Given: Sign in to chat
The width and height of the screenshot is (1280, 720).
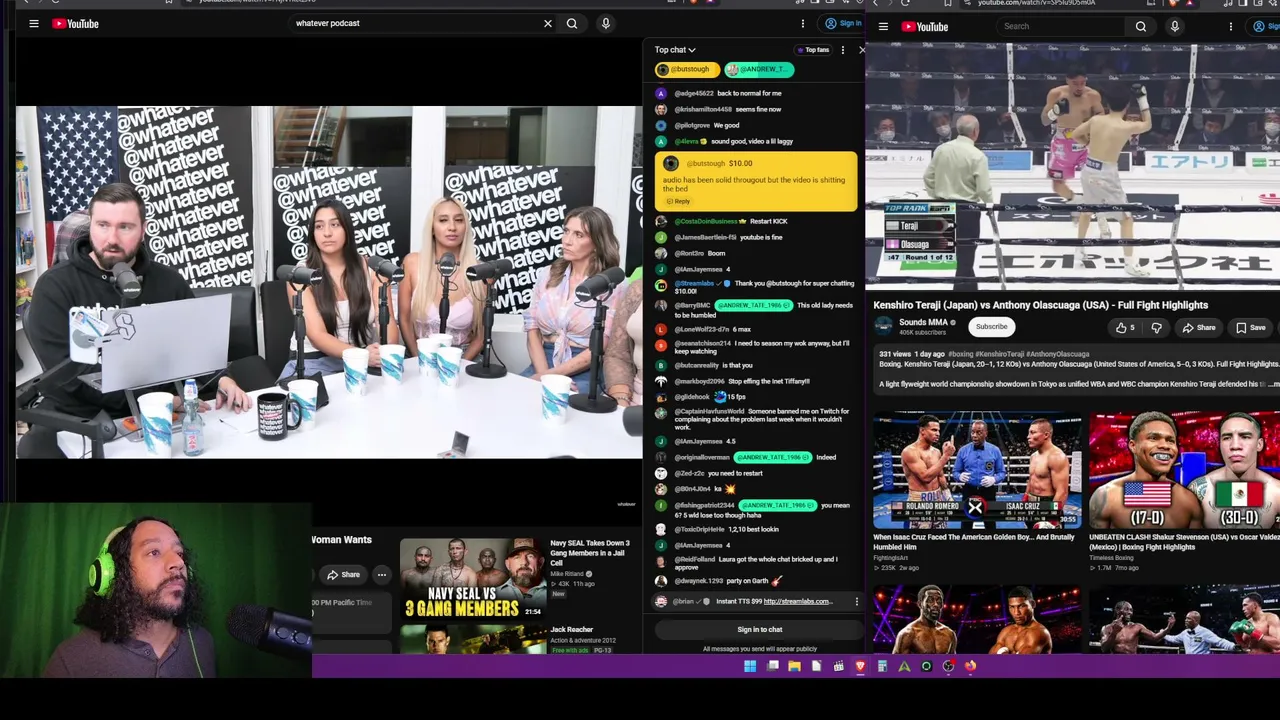Looking at the screenshot, I should [x=760, y=630].
